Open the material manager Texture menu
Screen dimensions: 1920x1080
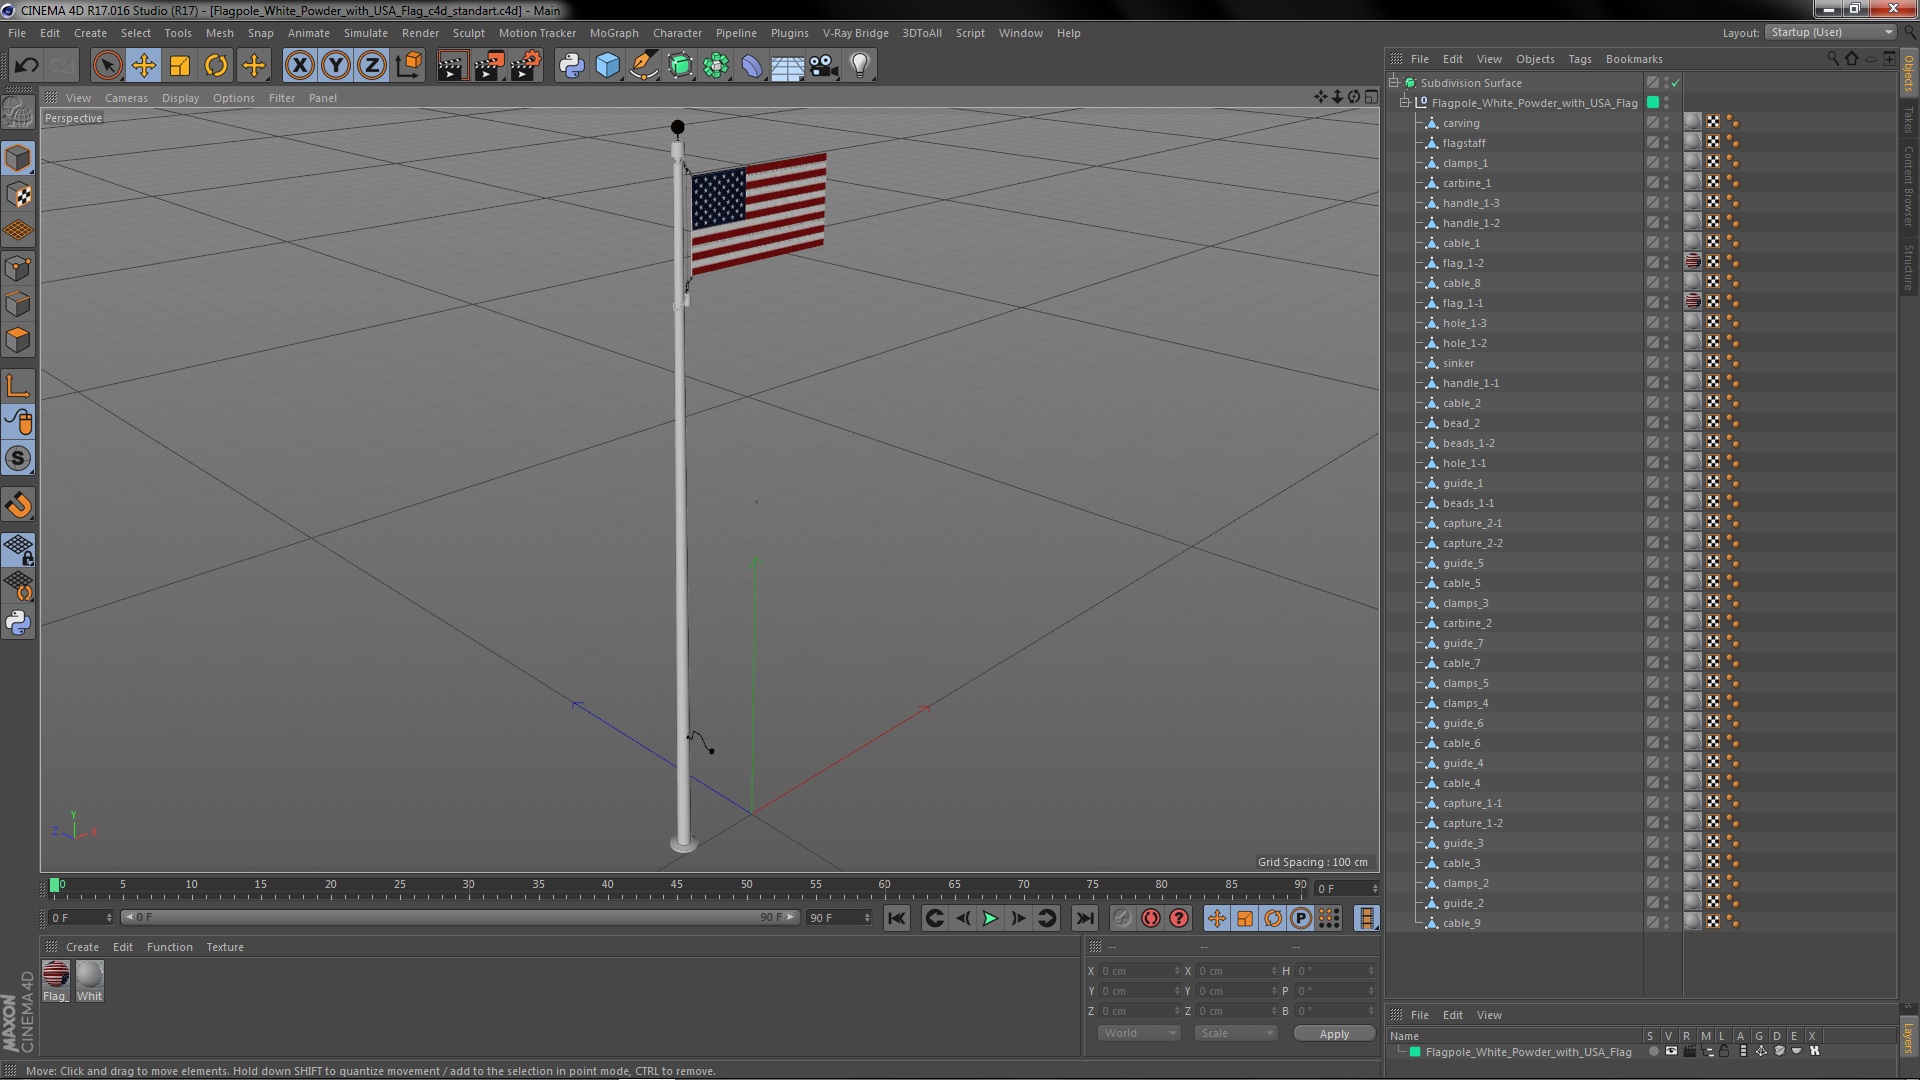(225, 947)
